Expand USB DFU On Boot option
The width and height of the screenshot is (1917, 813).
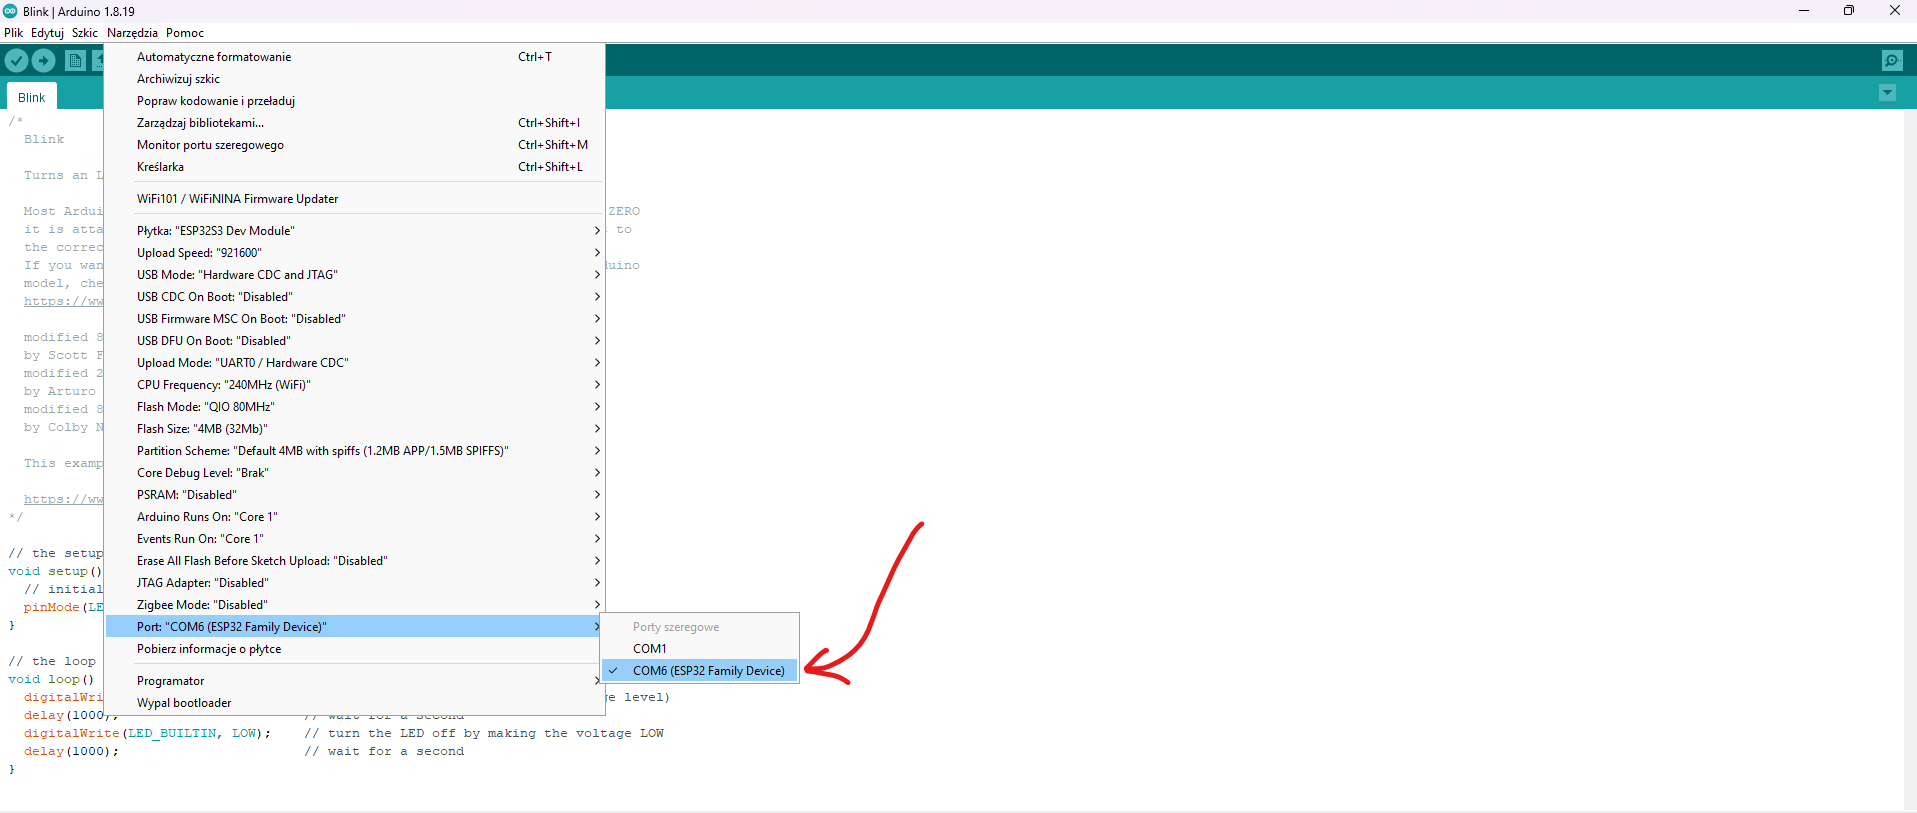pos(355,341)
